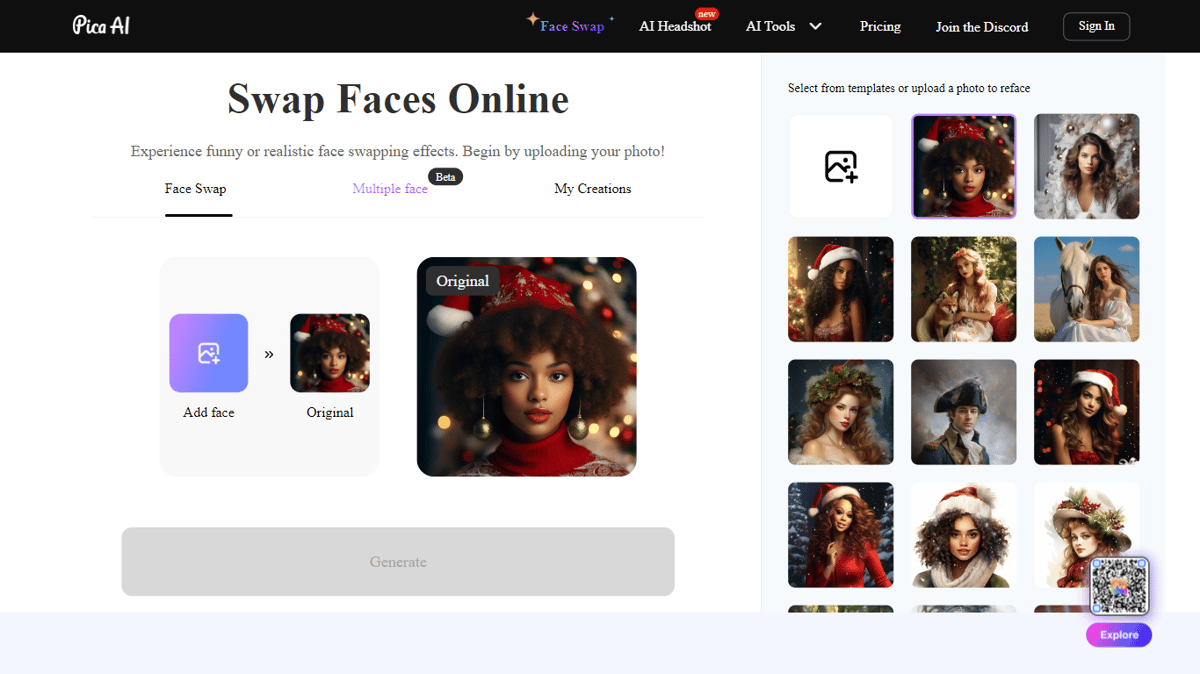
Task: Click the purple Add face upload icon
Action: tap(209, 353)
